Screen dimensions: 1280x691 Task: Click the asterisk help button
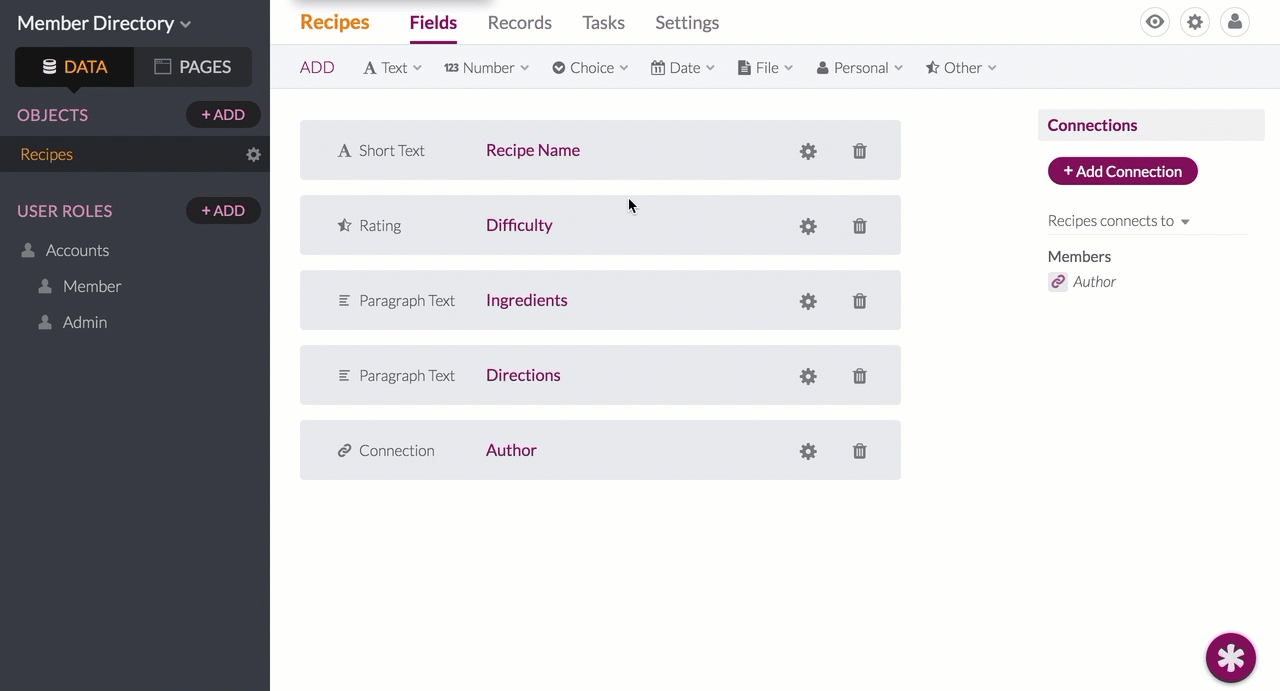tap(1230, 657)
